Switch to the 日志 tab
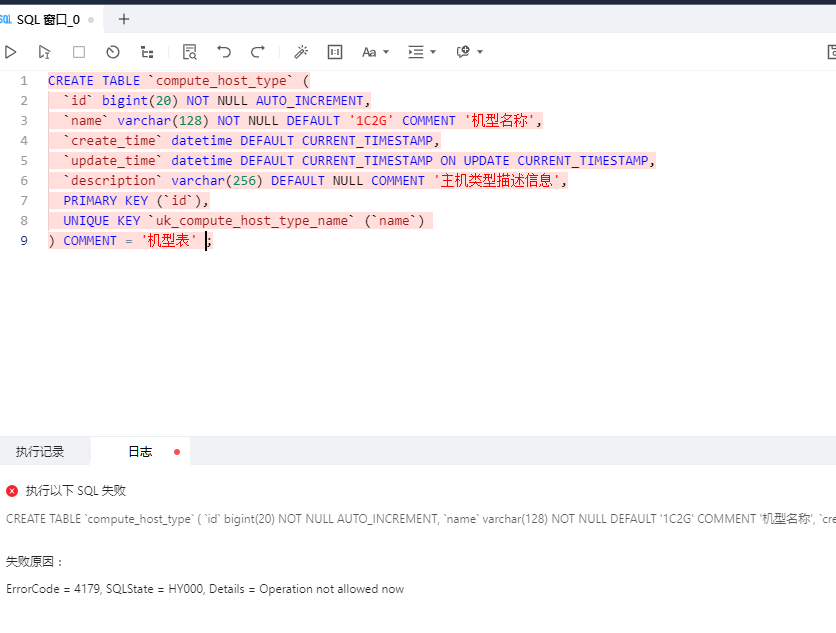This screenshot has width=836, height=633. coord(140,452)
